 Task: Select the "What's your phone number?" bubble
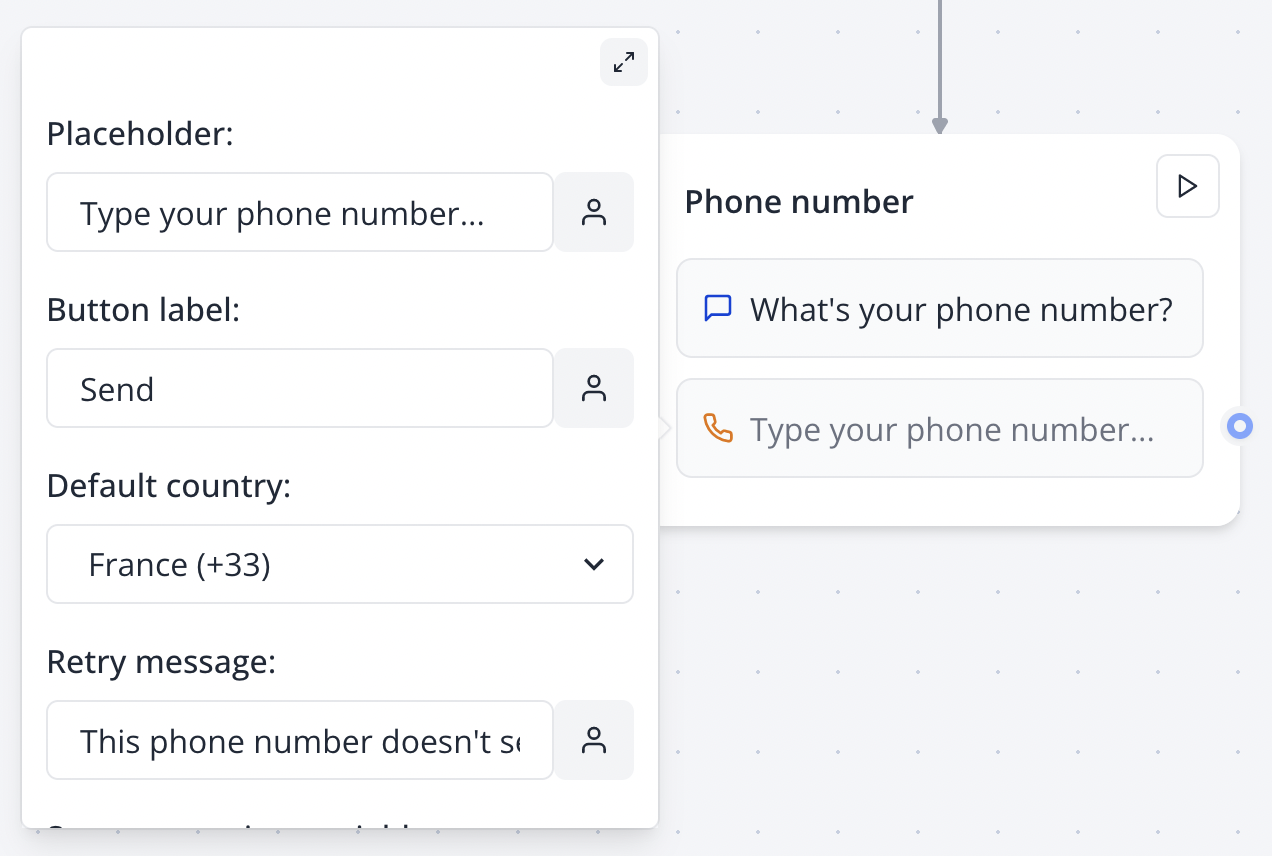tap(940, 308)
